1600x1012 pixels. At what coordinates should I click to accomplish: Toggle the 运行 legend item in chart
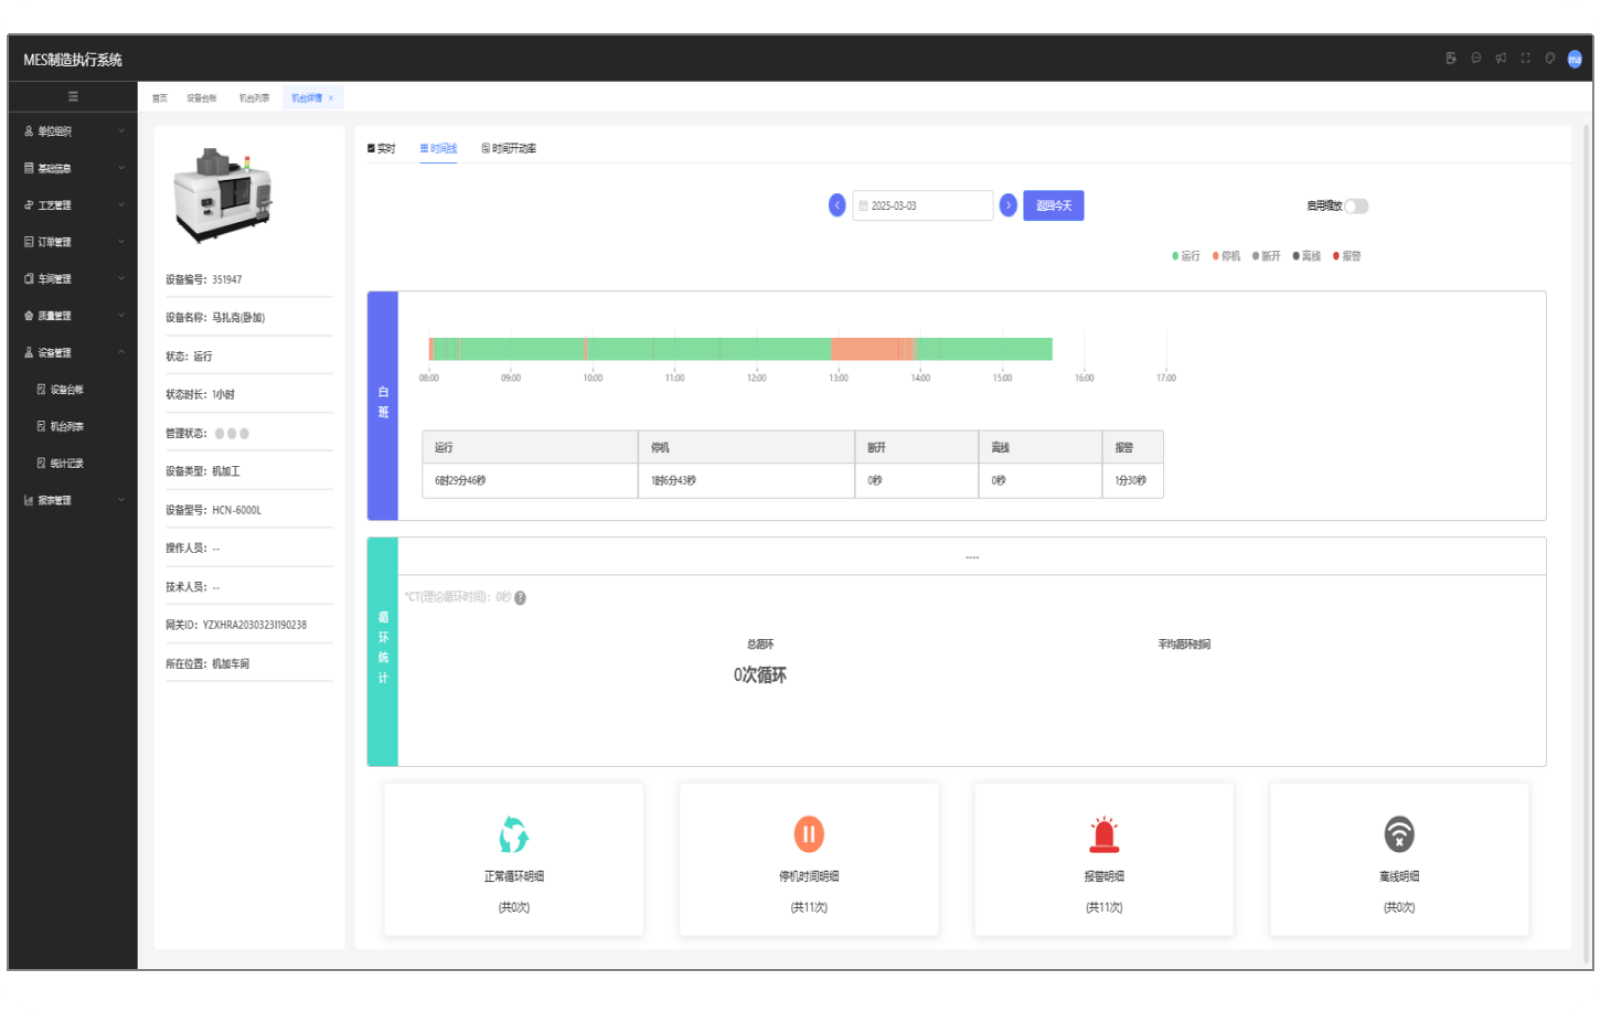pos(1186,256)
